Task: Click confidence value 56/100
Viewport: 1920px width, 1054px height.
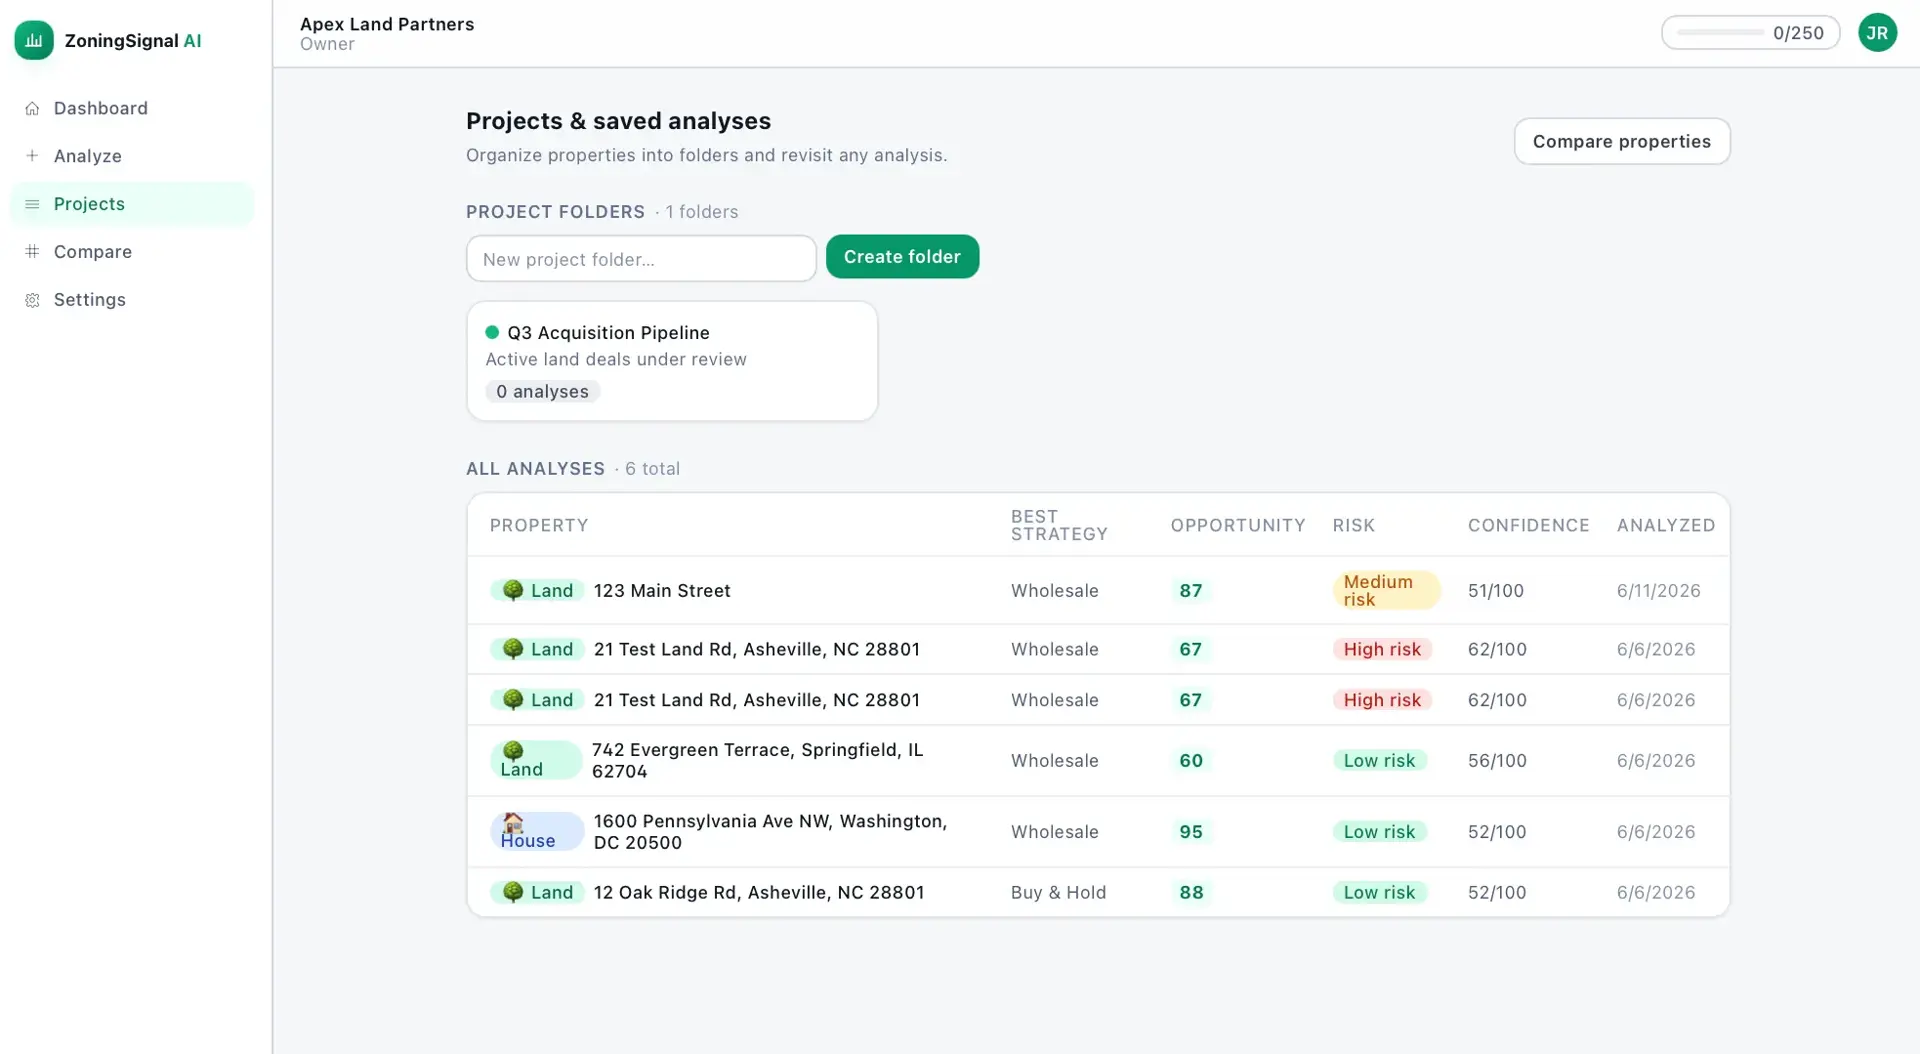Action: pos(1497,761)
